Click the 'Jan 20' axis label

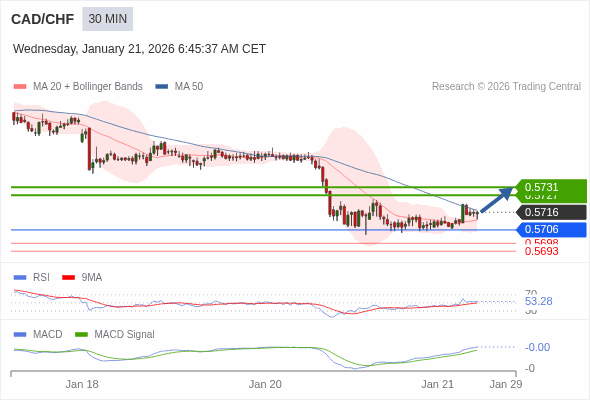click(x=265, y=385)
